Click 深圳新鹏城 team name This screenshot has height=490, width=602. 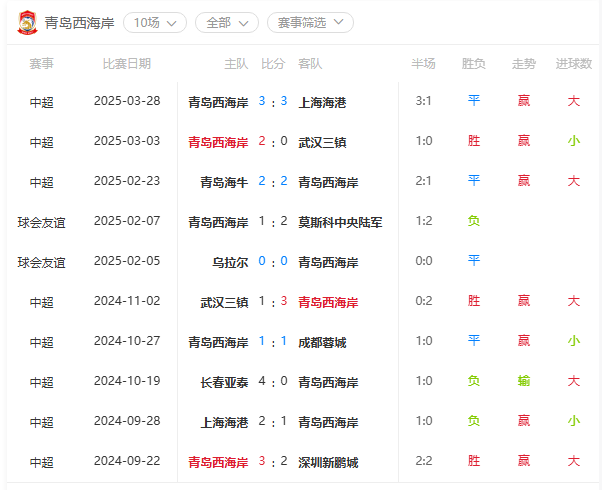point(329,462)
